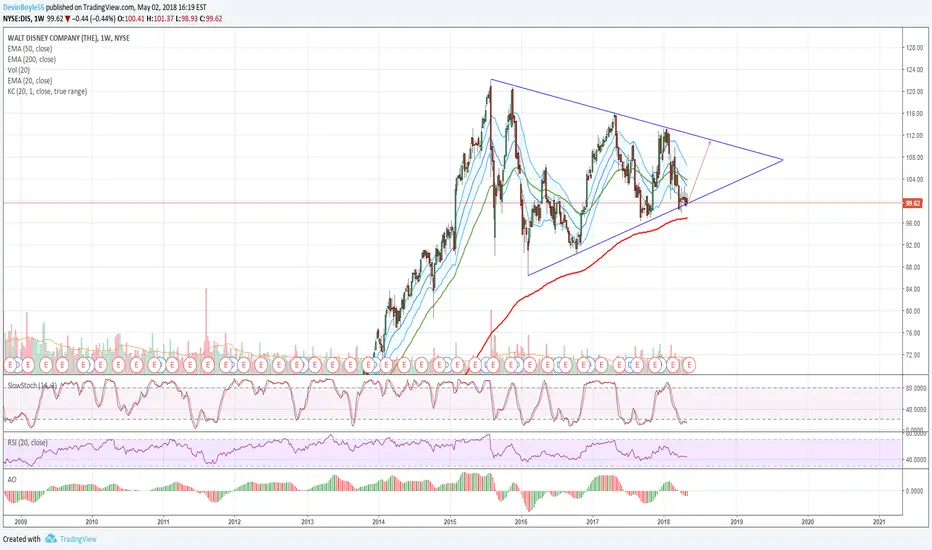Click the 108.00 price axis label
Viewport: 932px width, 550px height.
[914, 158]
